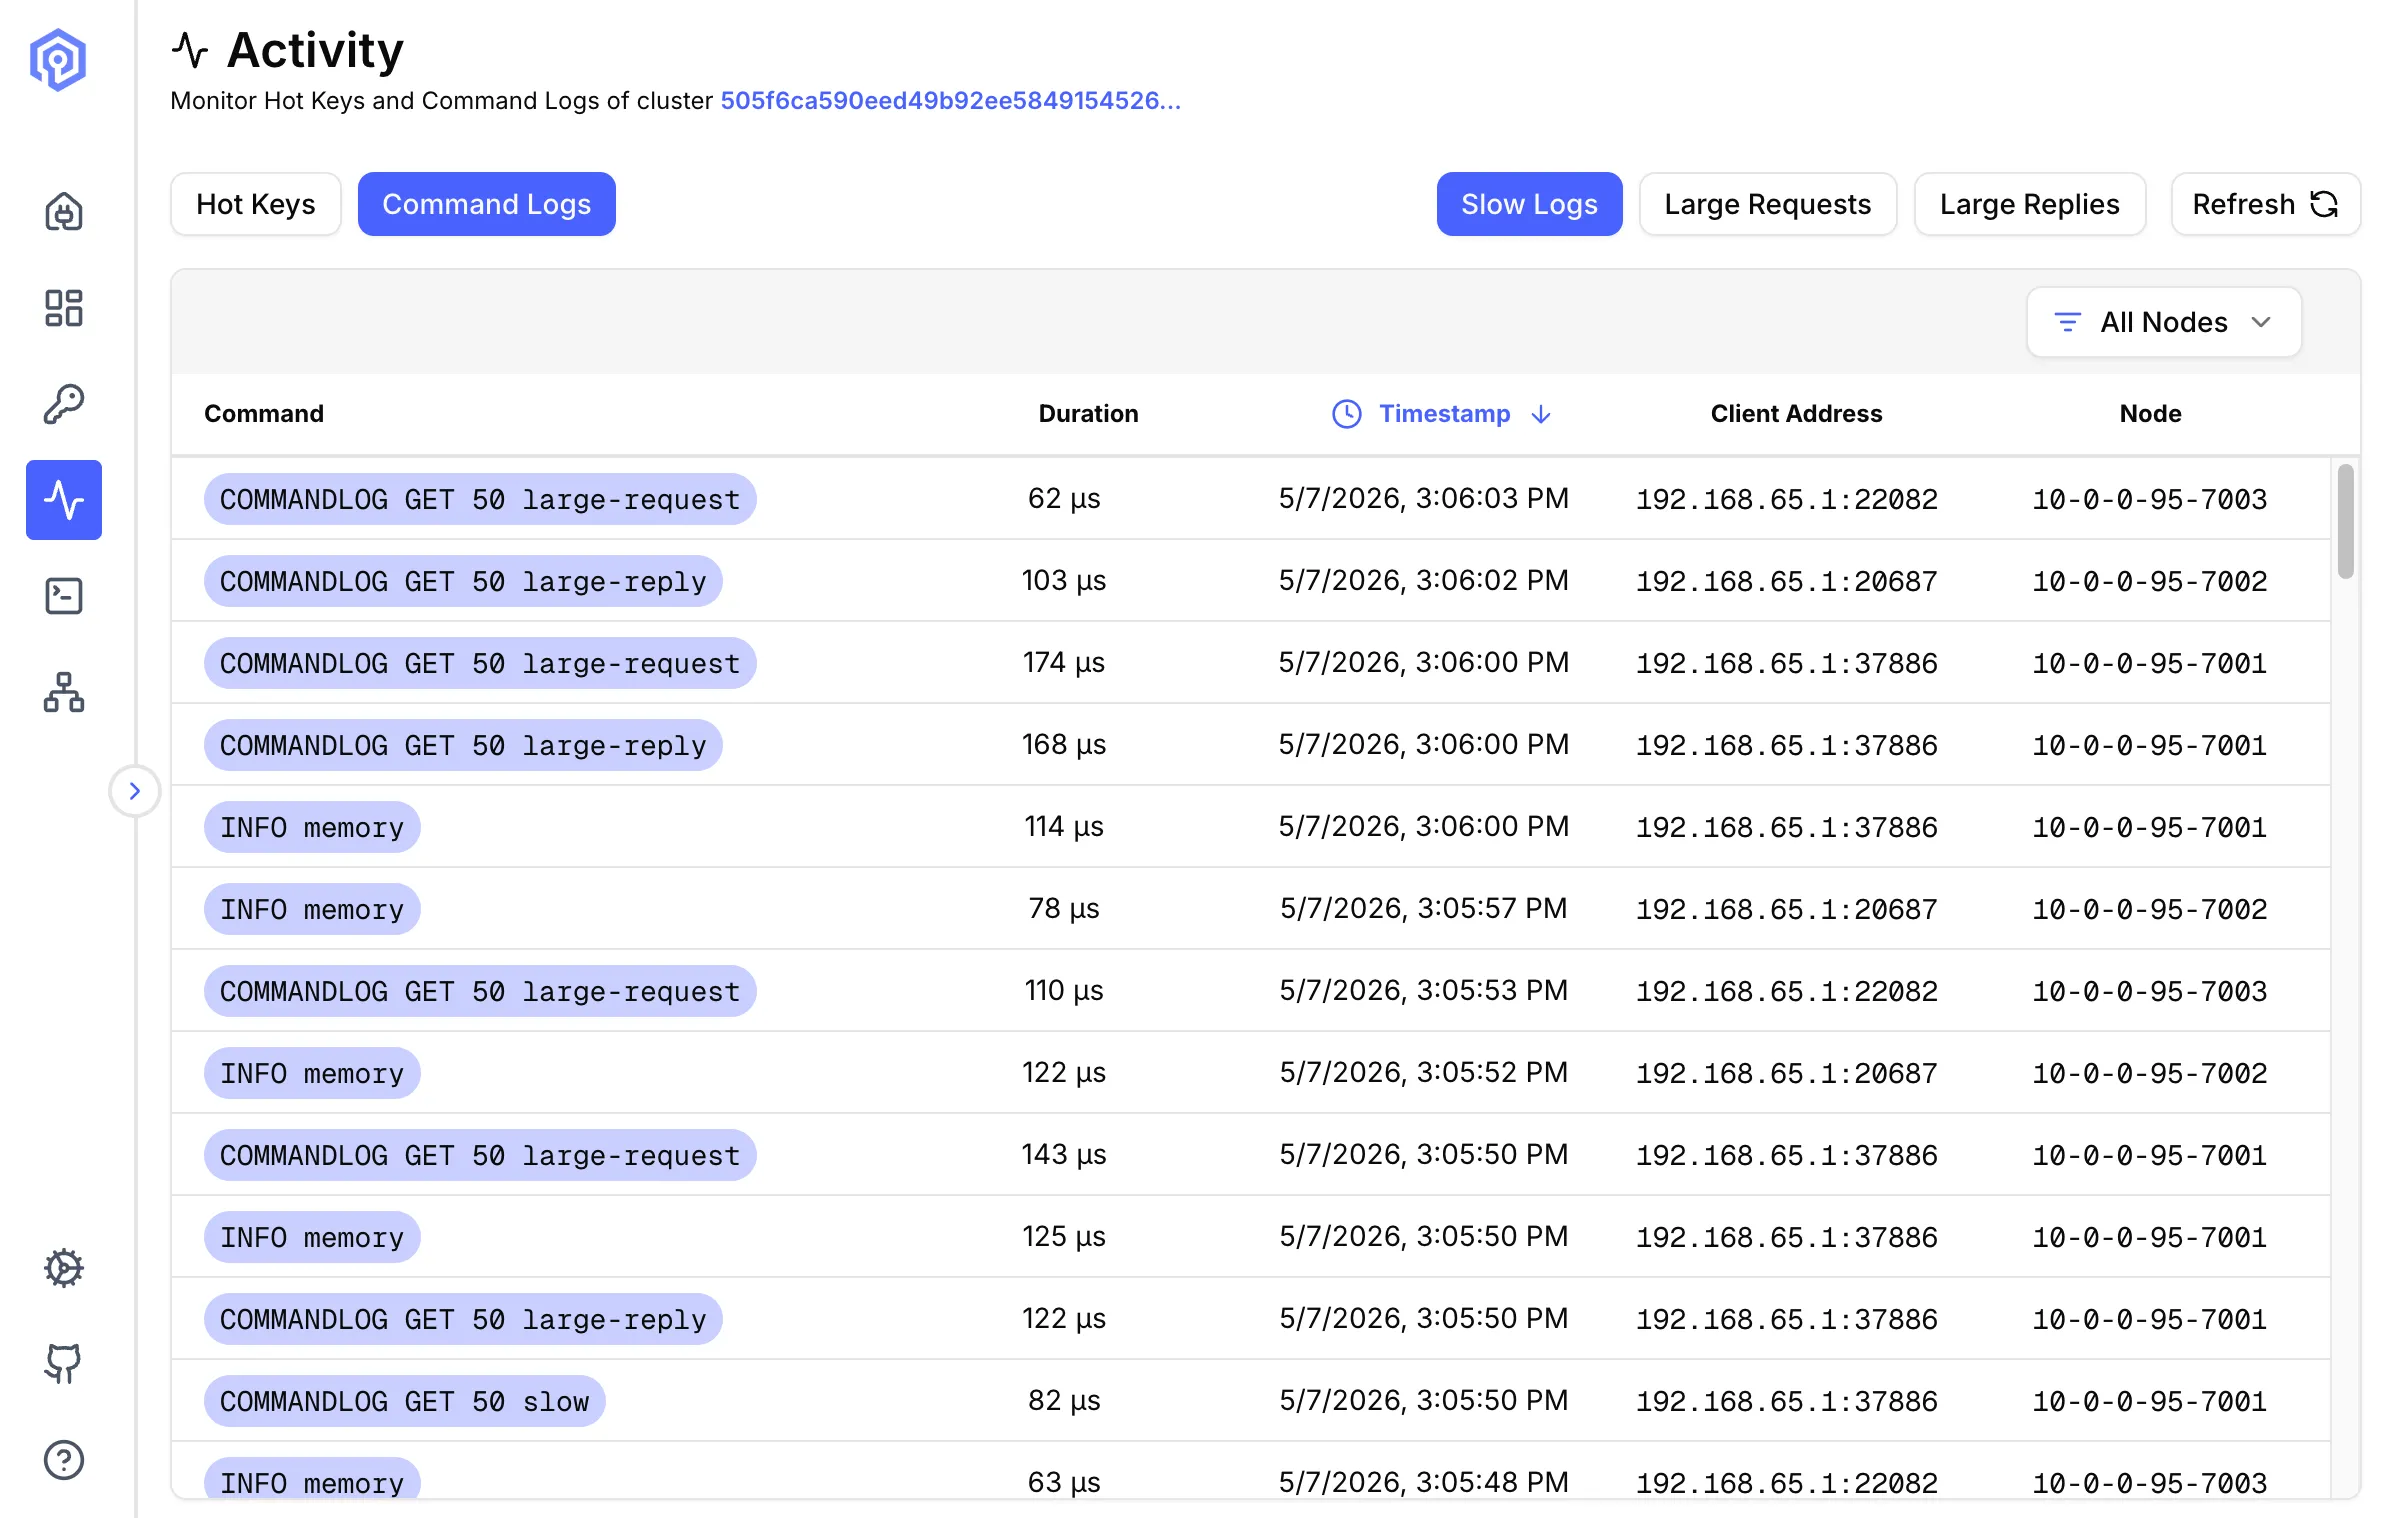Screen dimensions: 2388x1518
Task: Switch to the Command Logs tab
Action: coord(487,204)
